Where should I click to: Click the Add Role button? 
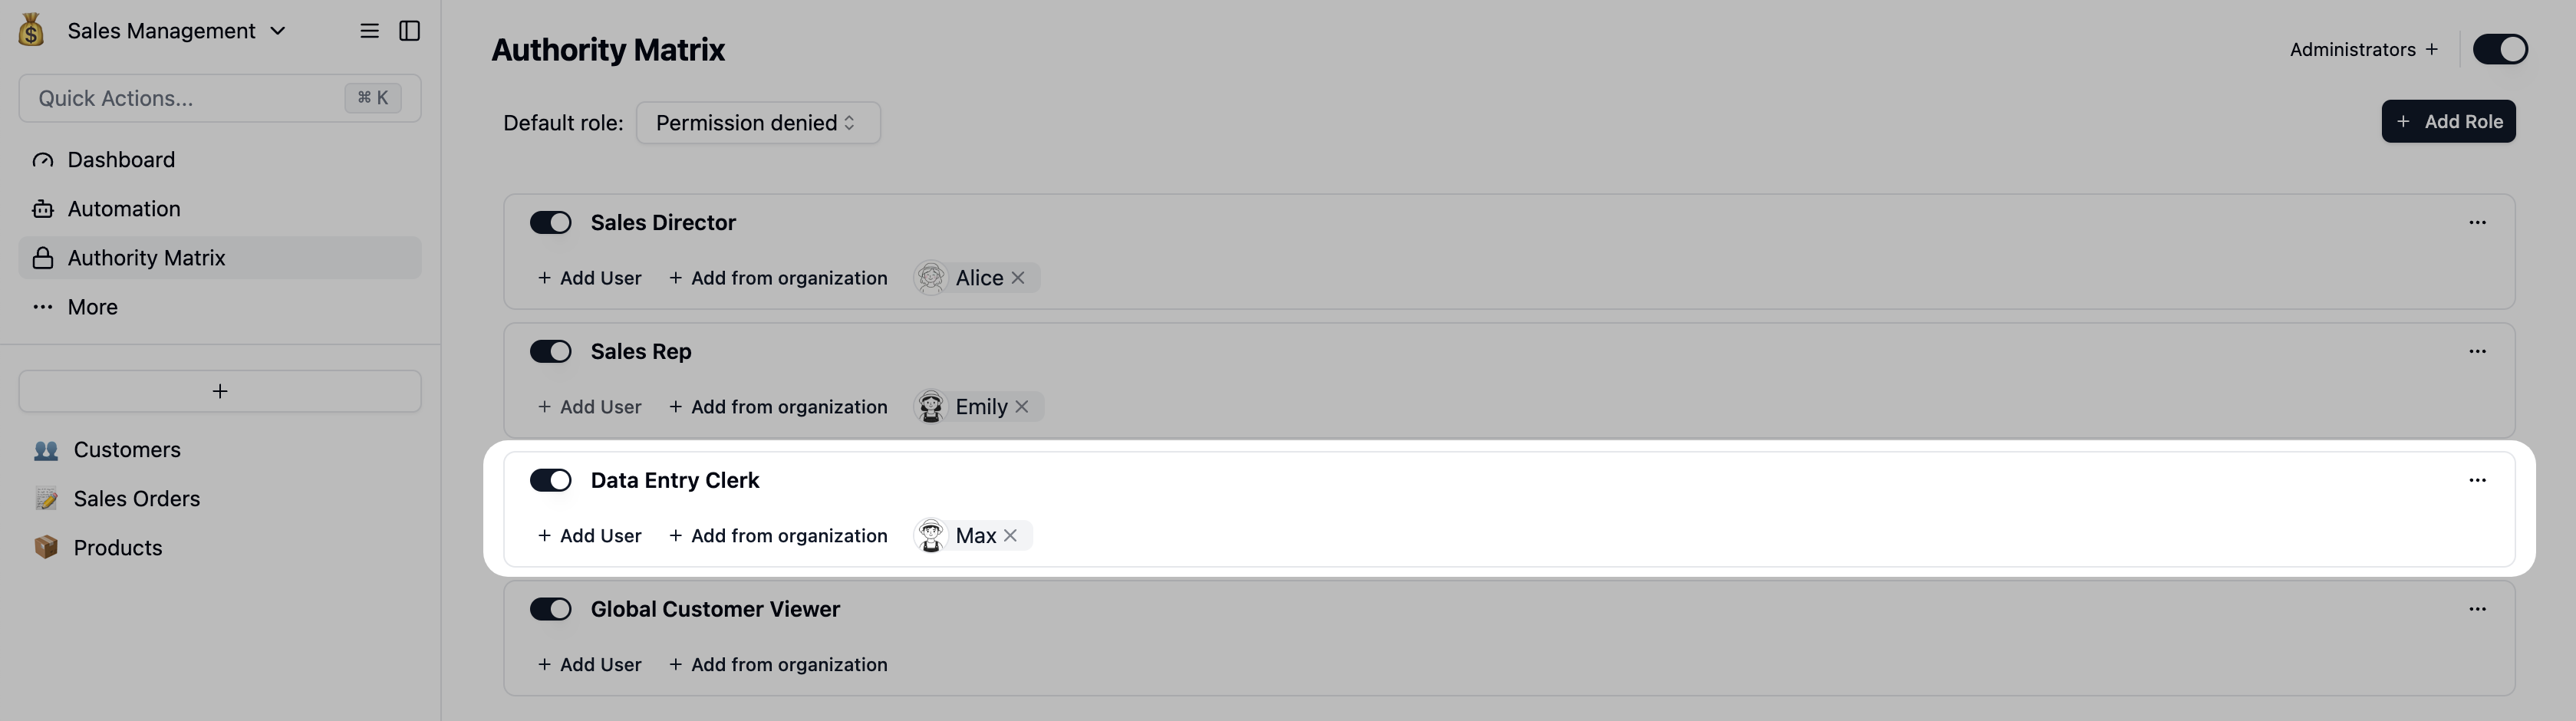pos(2448,122)
